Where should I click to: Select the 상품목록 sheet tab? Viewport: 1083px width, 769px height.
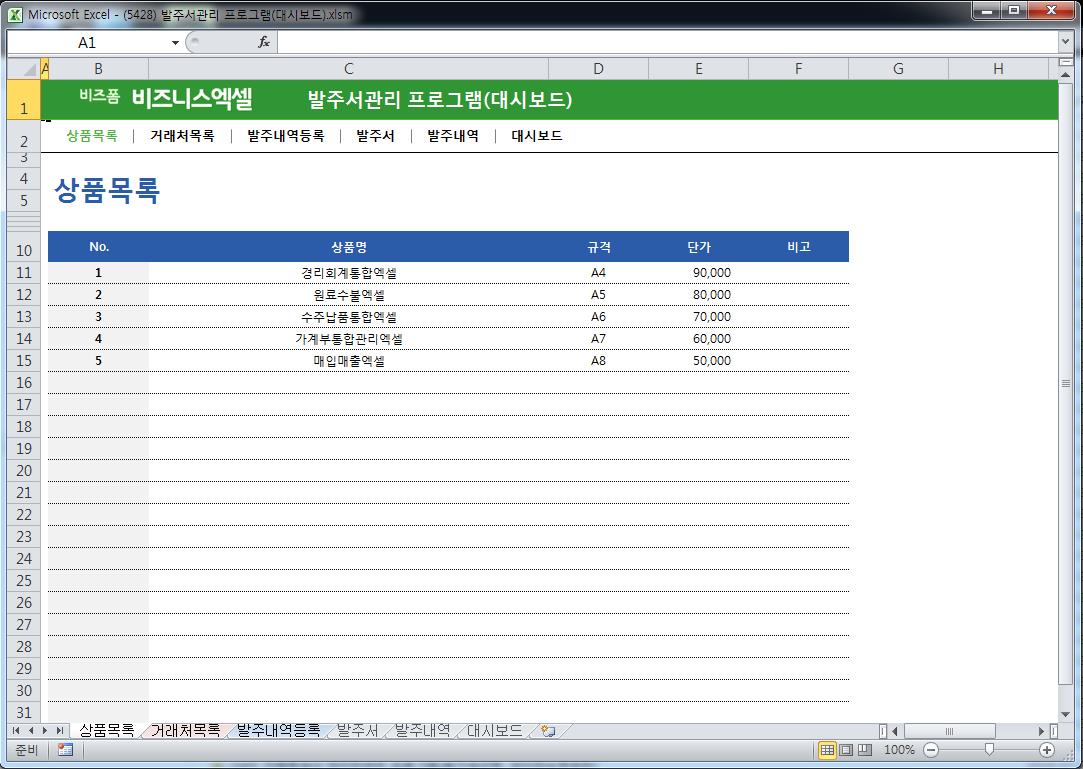pyautogui.click(x=107, y=730)
